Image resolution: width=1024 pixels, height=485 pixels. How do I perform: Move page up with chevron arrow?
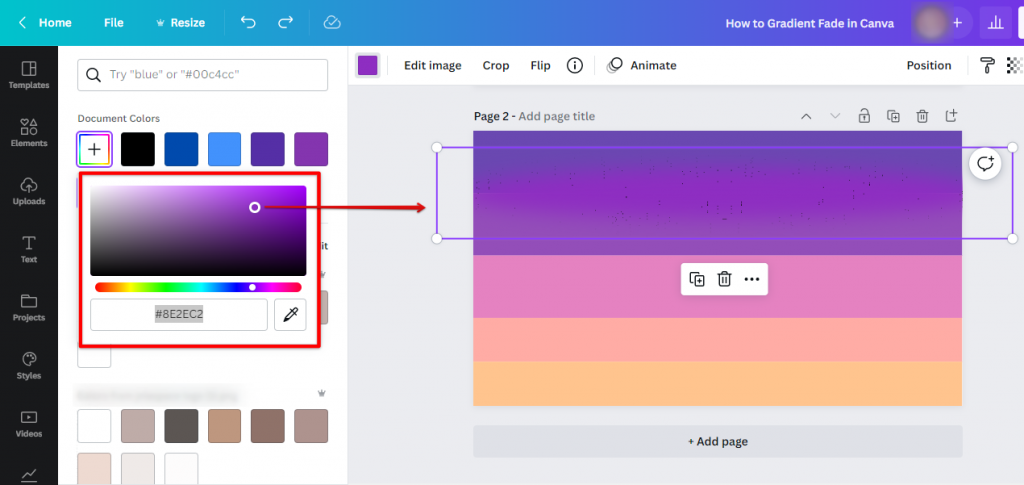tap(806, 117)
